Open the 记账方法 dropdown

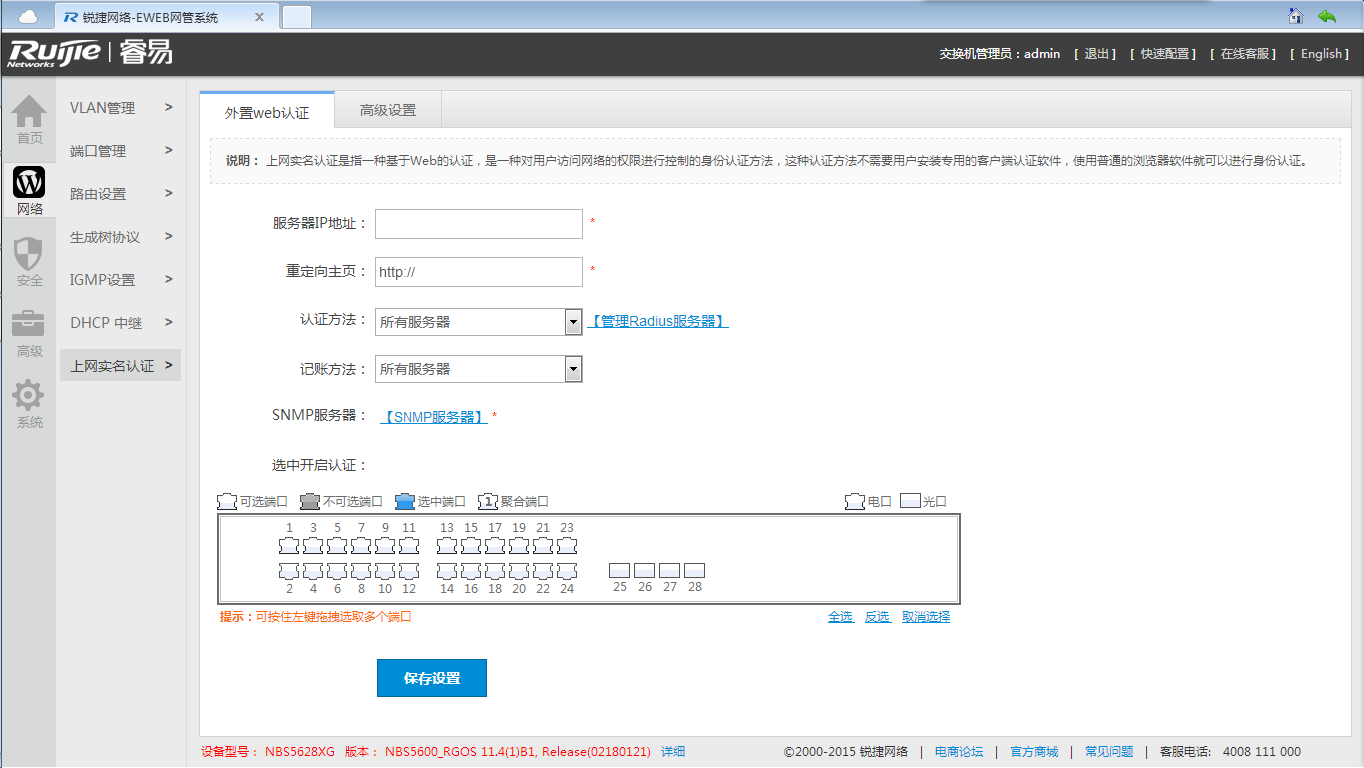479,369
